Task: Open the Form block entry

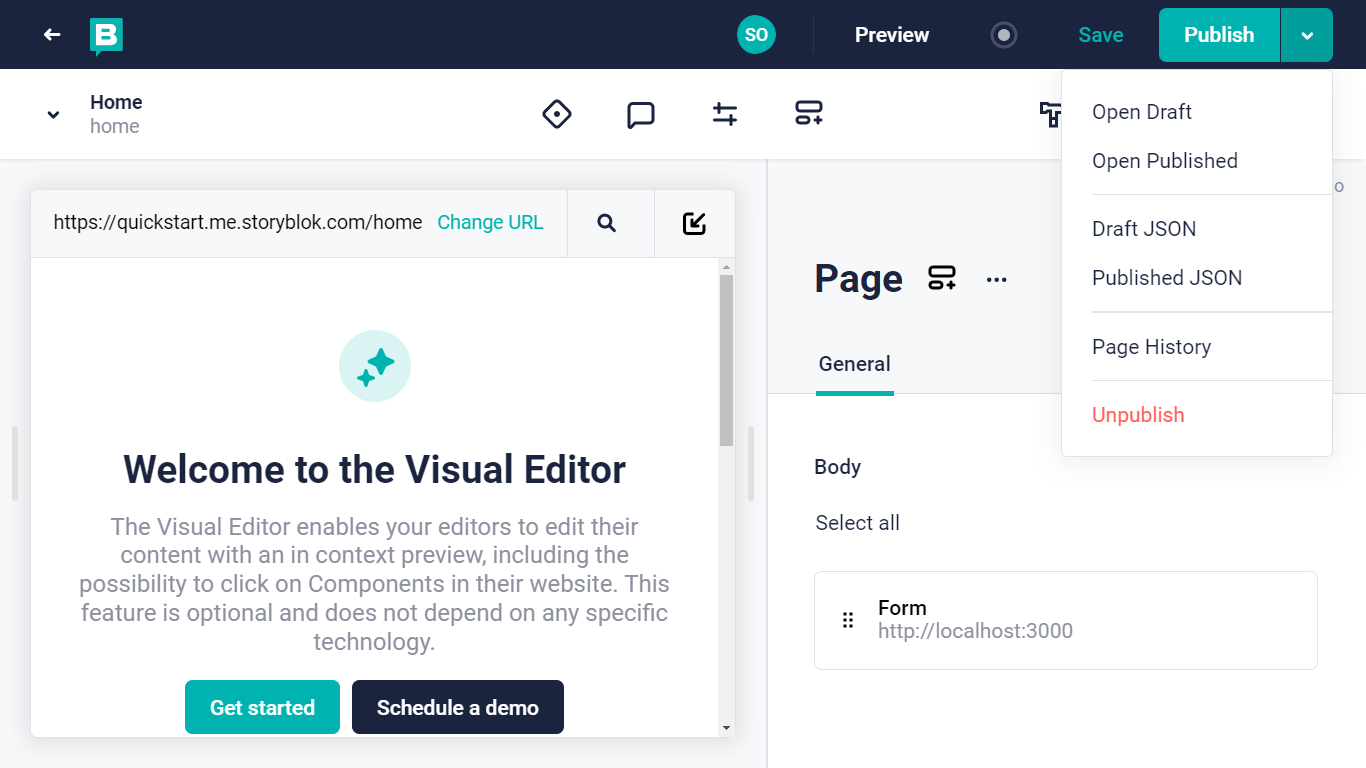Action: (1066, 620)
